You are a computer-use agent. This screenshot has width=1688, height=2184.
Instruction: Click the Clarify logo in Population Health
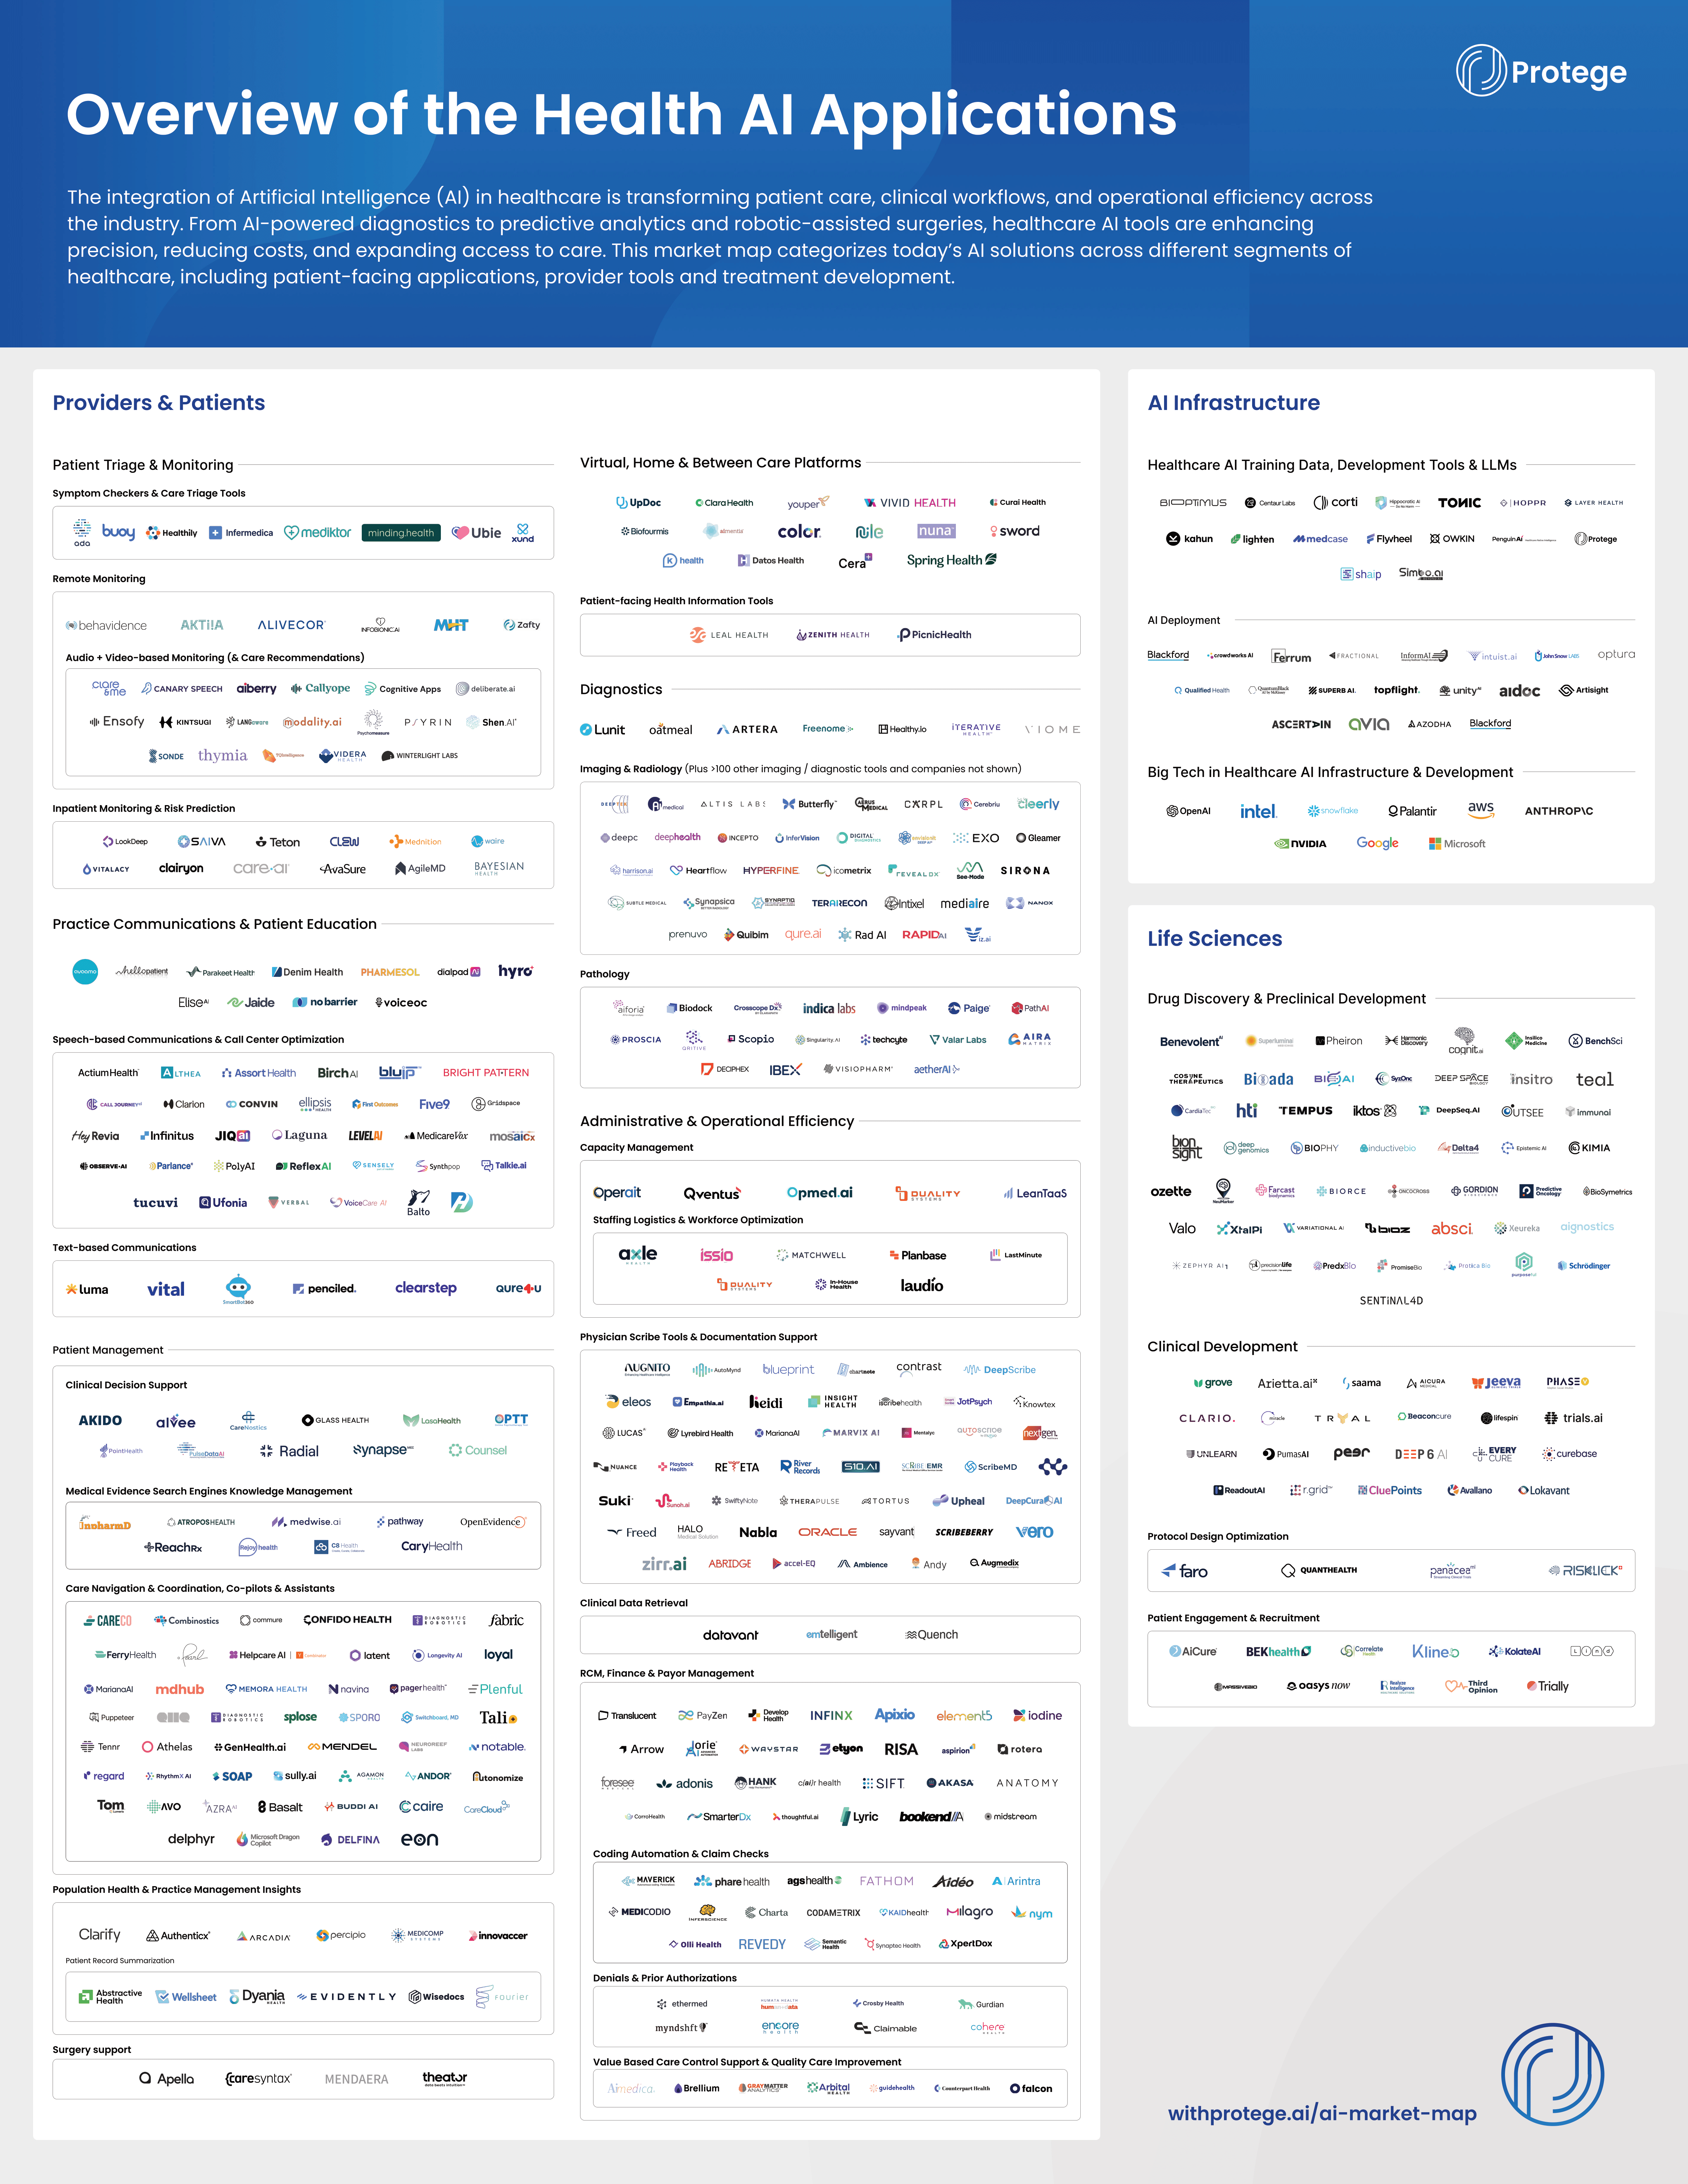pos(99,1935)
